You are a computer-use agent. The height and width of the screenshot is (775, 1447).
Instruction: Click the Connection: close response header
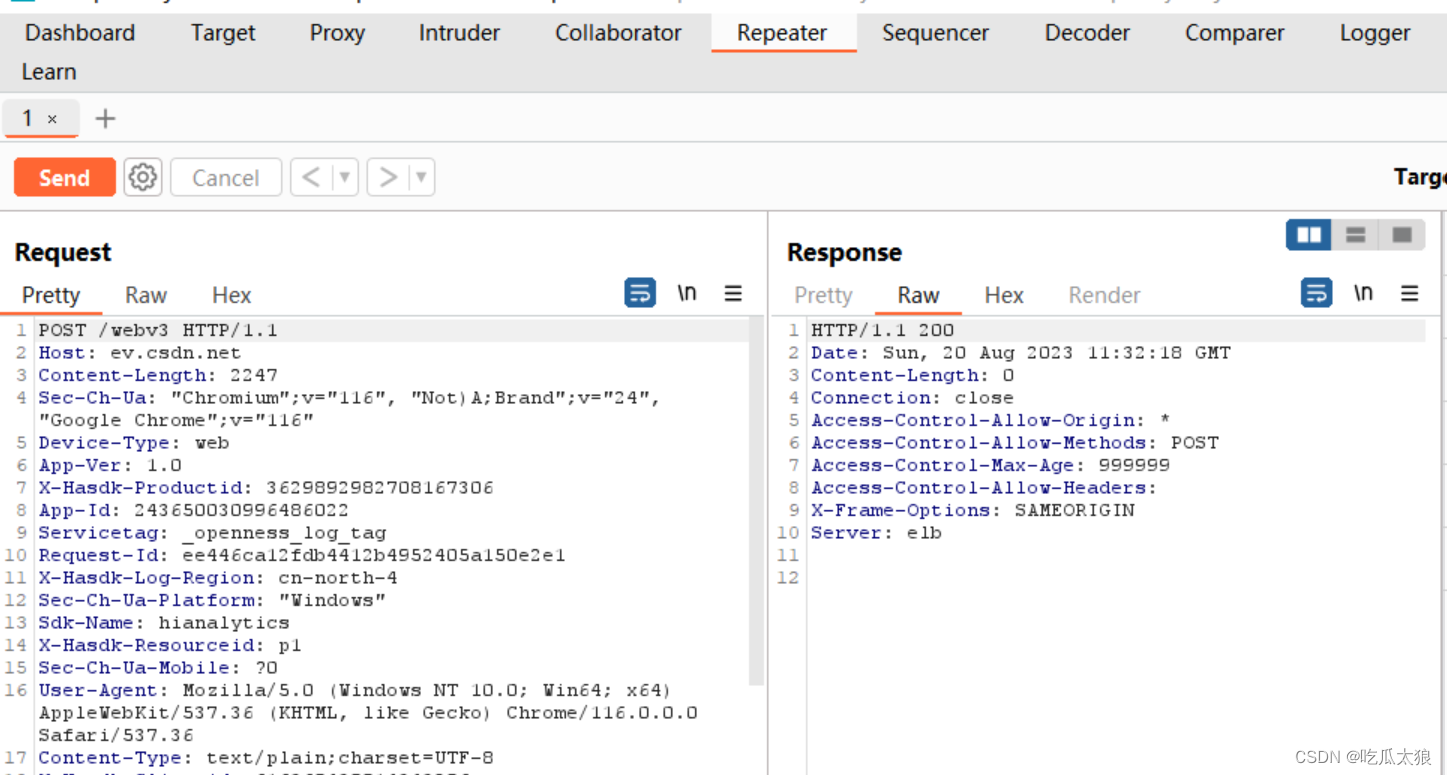912,398
